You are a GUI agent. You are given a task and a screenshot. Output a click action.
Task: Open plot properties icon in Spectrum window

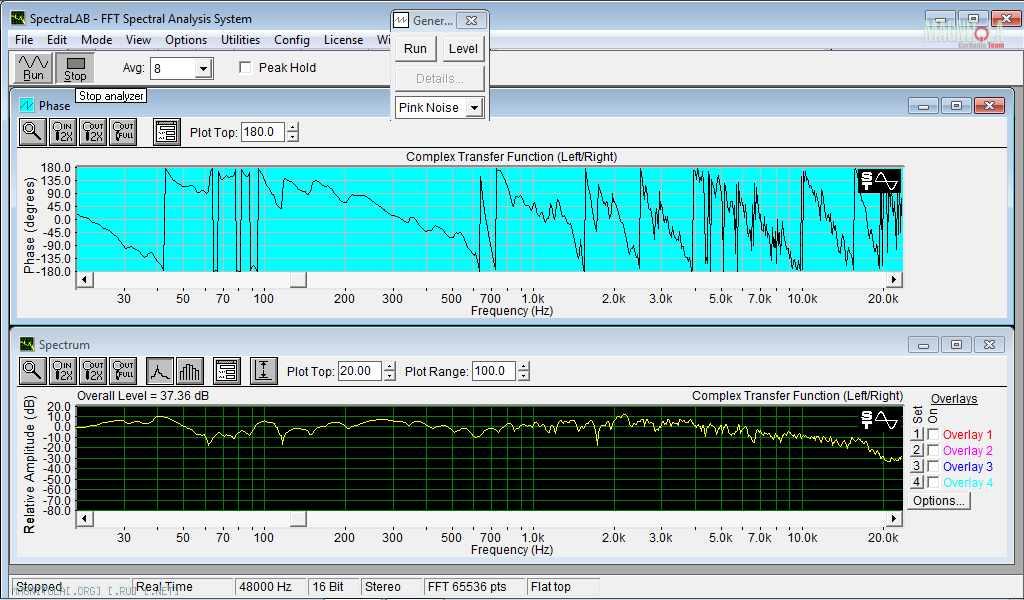pyautogui.click(x=227, y=371)
